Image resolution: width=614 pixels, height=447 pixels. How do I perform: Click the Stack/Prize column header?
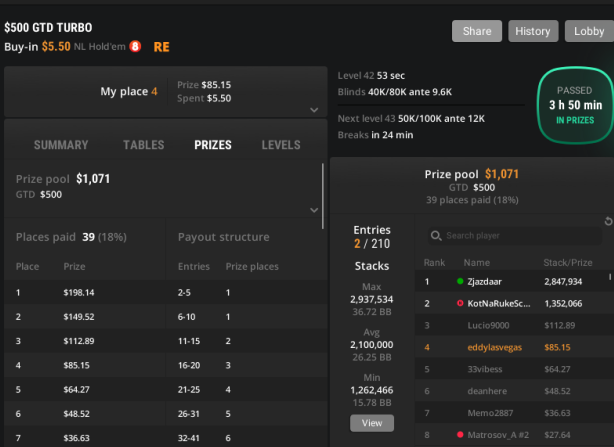[x=568, y=263]
